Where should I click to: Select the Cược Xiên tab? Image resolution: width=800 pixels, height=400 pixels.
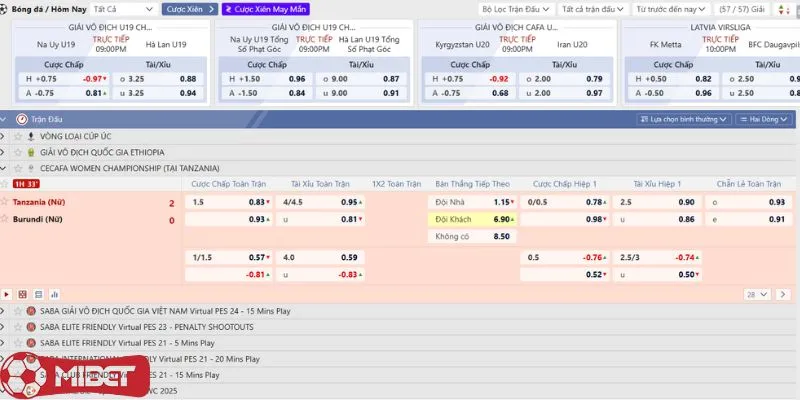pyautogui.click(x=187, y=8)
